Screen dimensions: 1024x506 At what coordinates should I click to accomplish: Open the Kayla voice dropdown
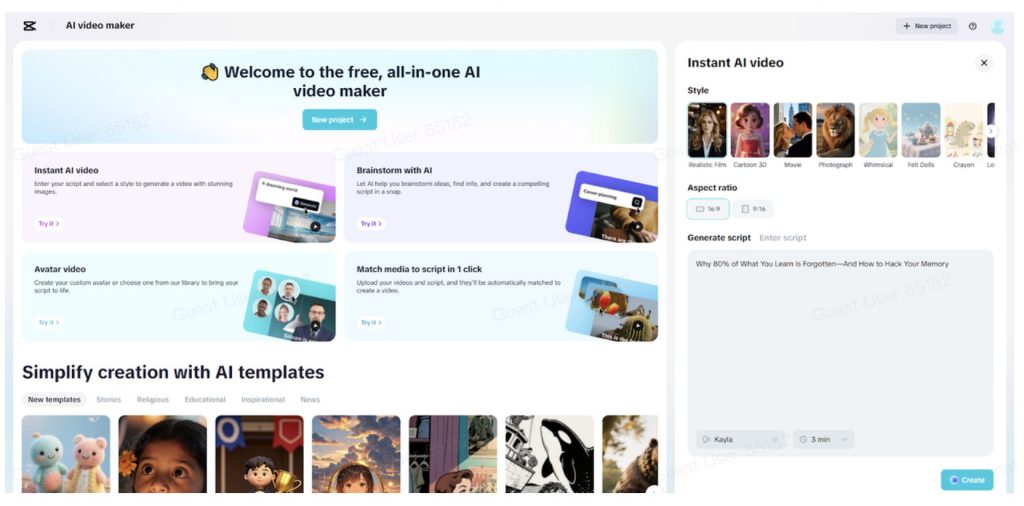click(x=740, y=439)
